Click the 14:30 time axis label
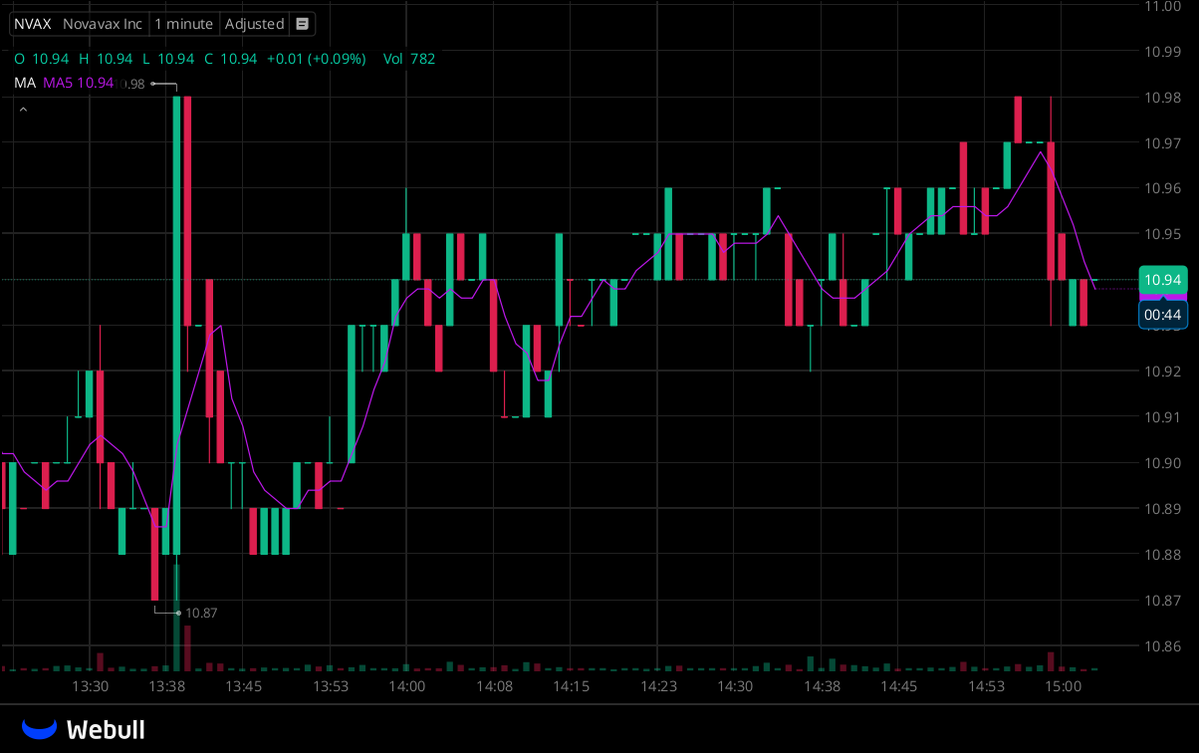The image size is (1199, 753). point(735,686)
